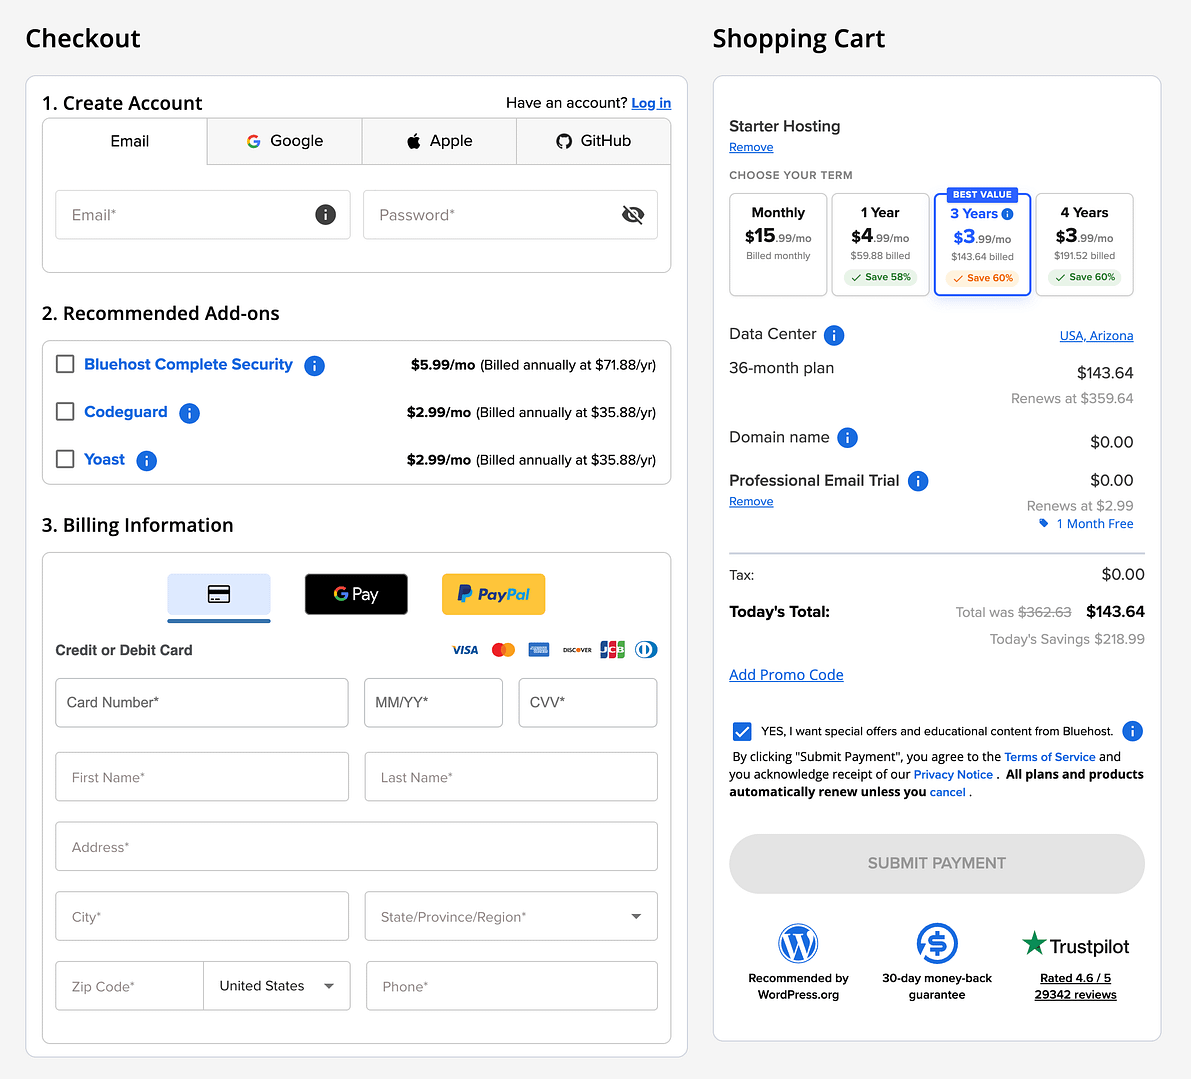This screenshot has height=1079, width=1191.
Task: Enable Codeguard add-on checkbox
Action: 65,412
